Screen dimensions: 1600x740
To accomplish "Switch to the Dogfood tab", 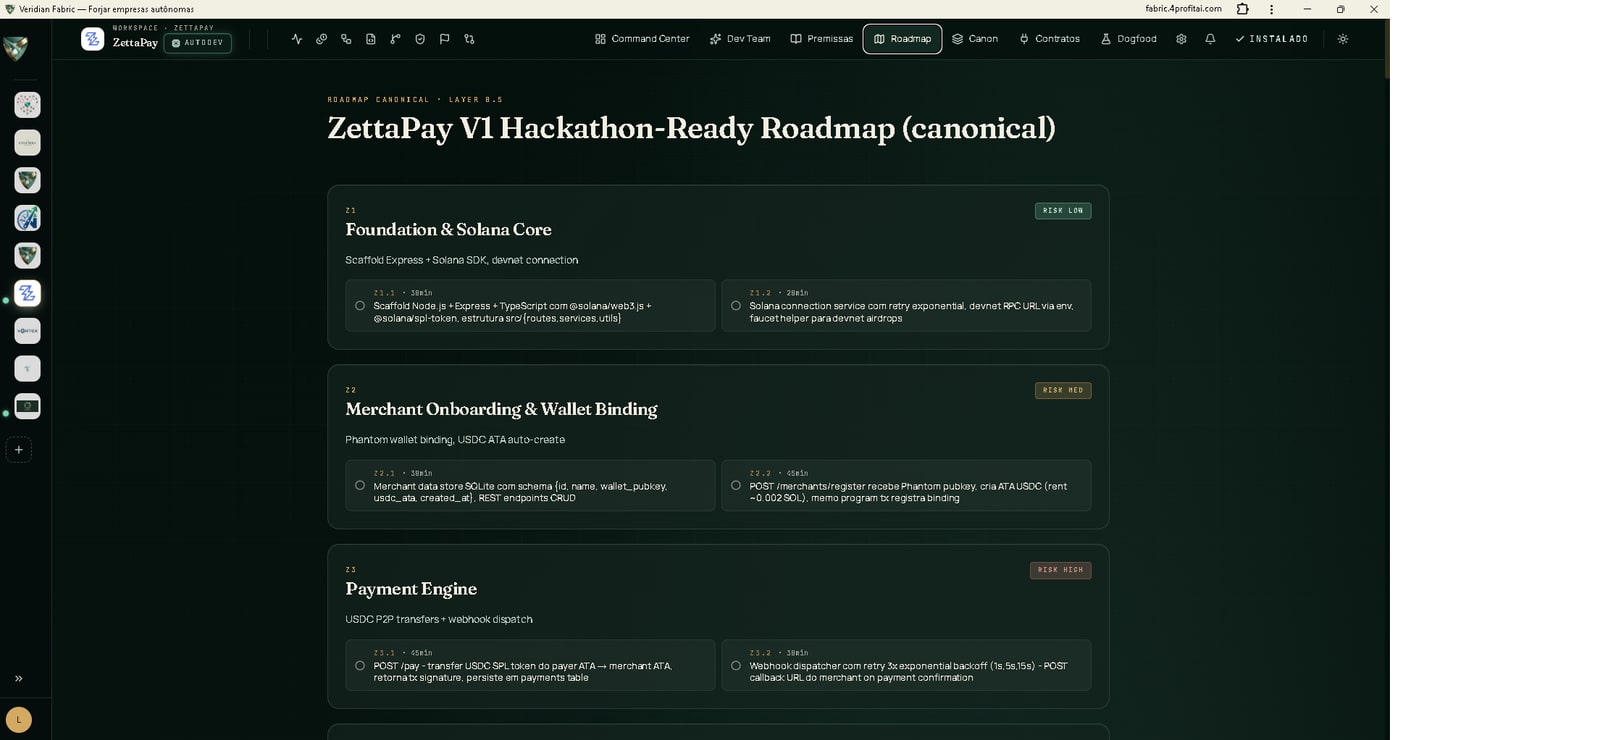I will tap(1129, 39).
